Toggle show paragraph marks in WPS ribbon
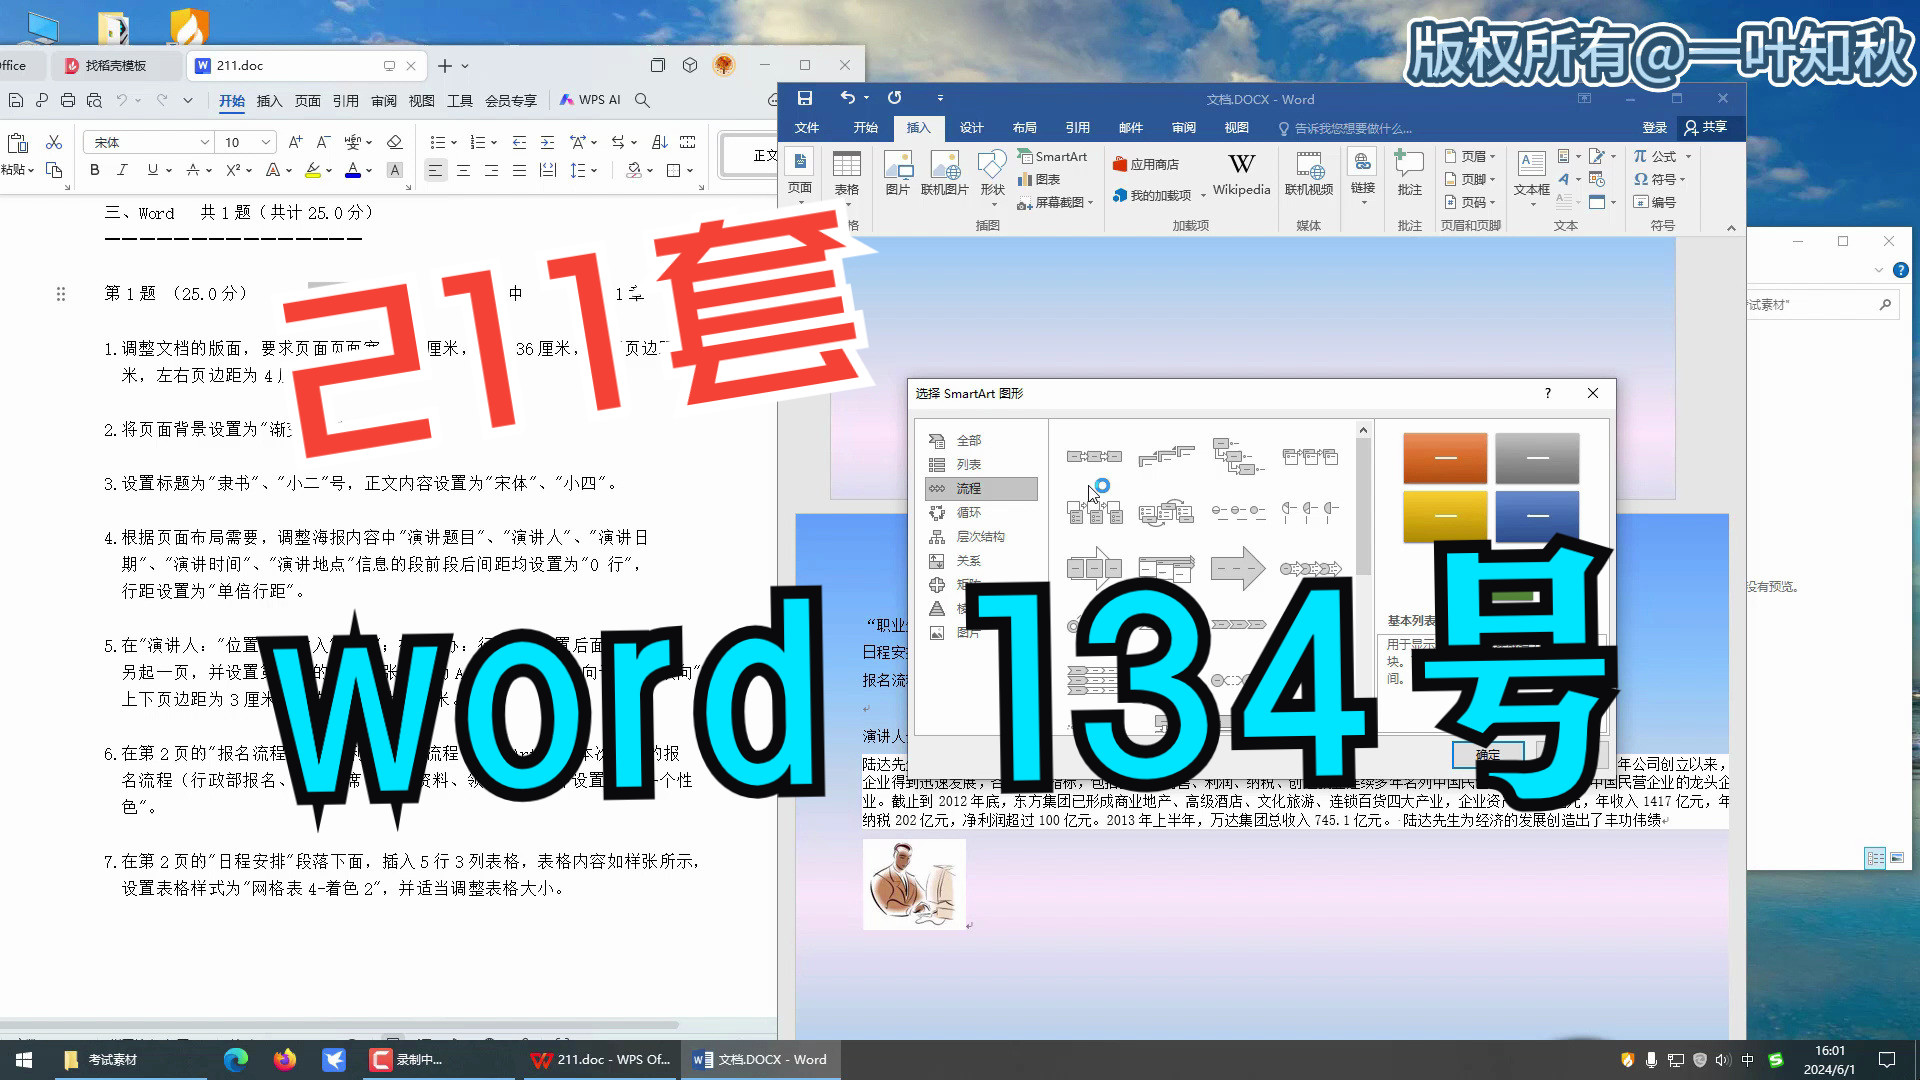This screenshot has width=1920, height=1080. (617, 142)
